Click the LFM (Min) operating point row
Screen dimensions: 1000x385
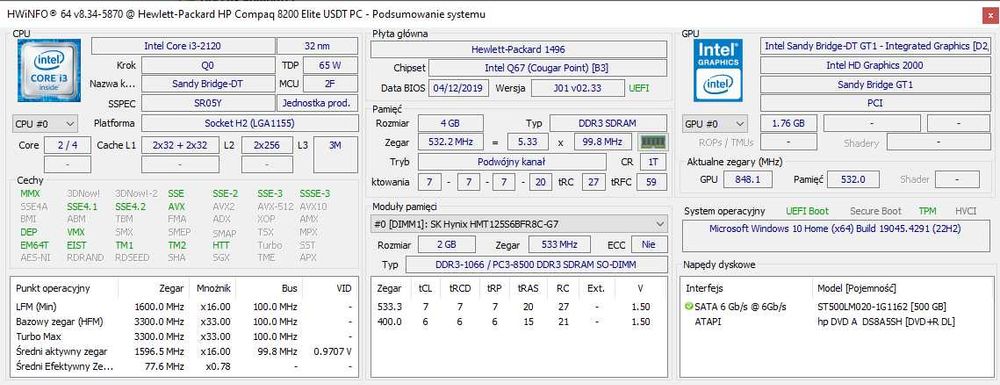click(184, 307)
